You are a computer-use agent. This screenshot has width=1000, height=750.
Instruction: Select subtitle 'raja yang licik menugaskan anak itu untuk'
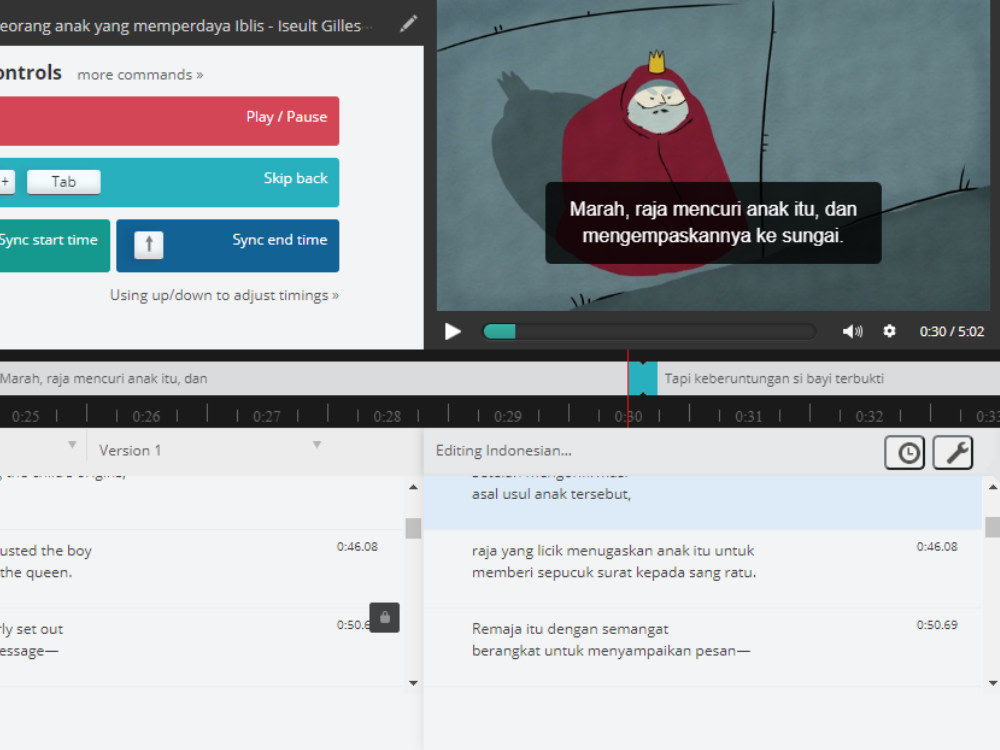point(613,550)
